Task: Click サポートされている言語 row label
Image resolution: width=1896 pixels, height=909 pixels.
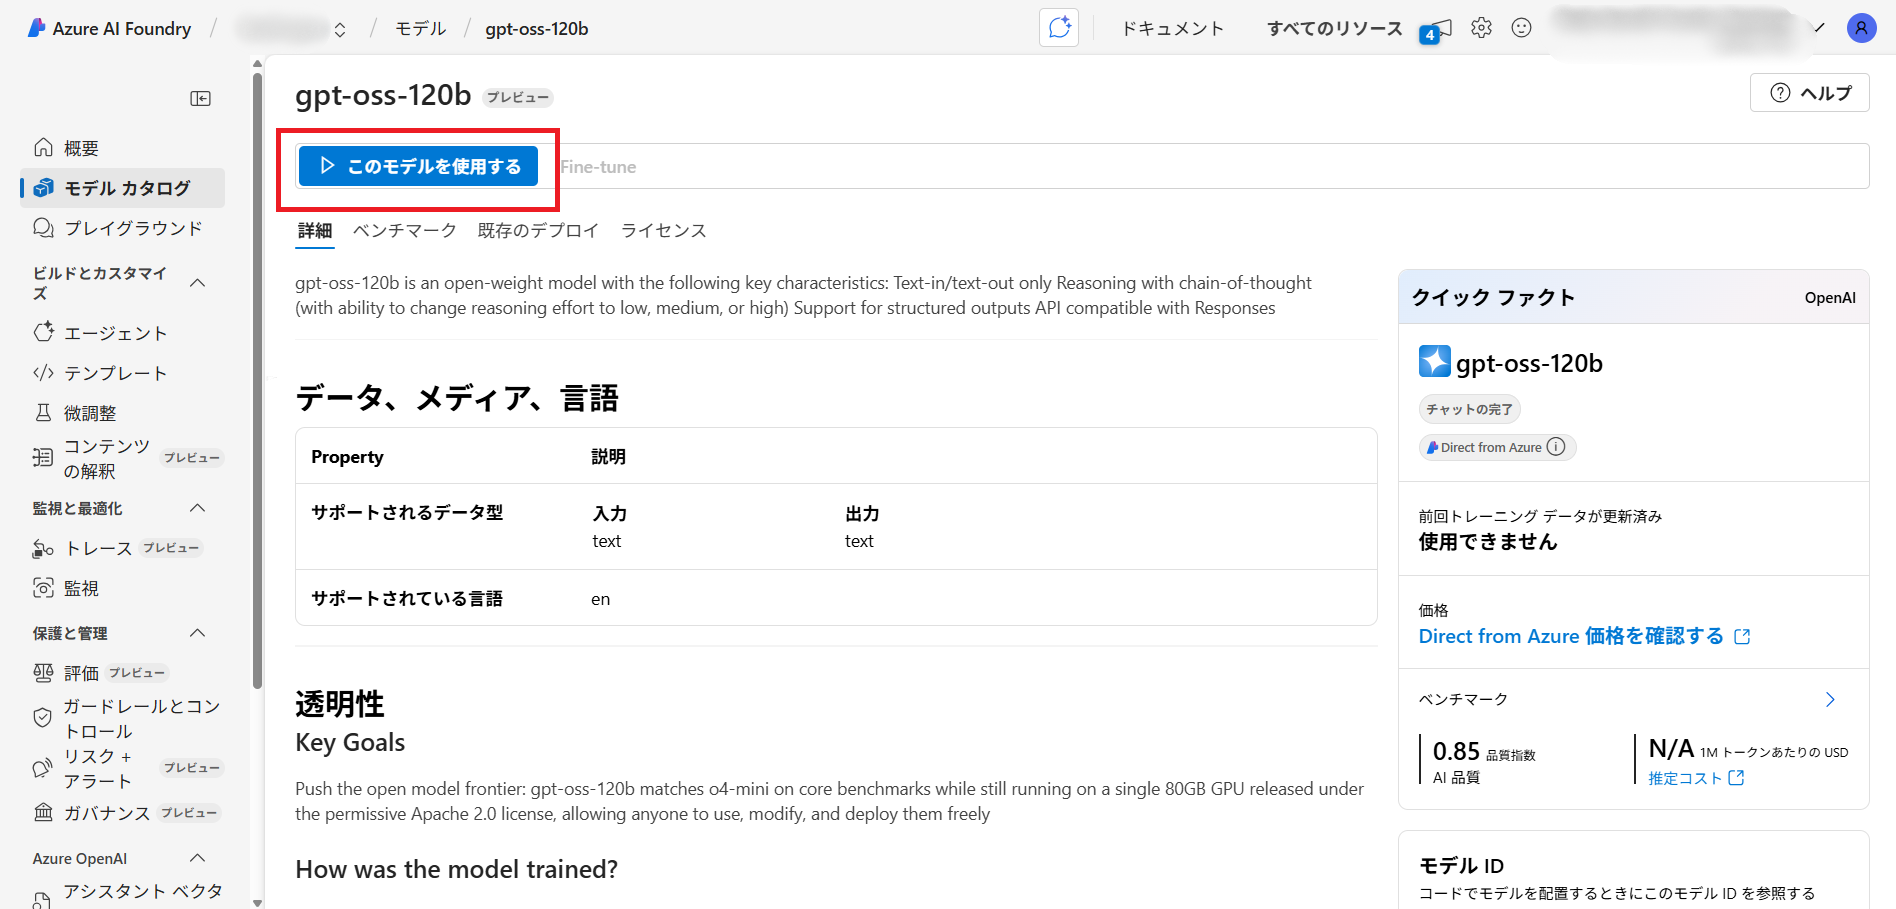Action: pyautogui.click(x=407, y=598)
